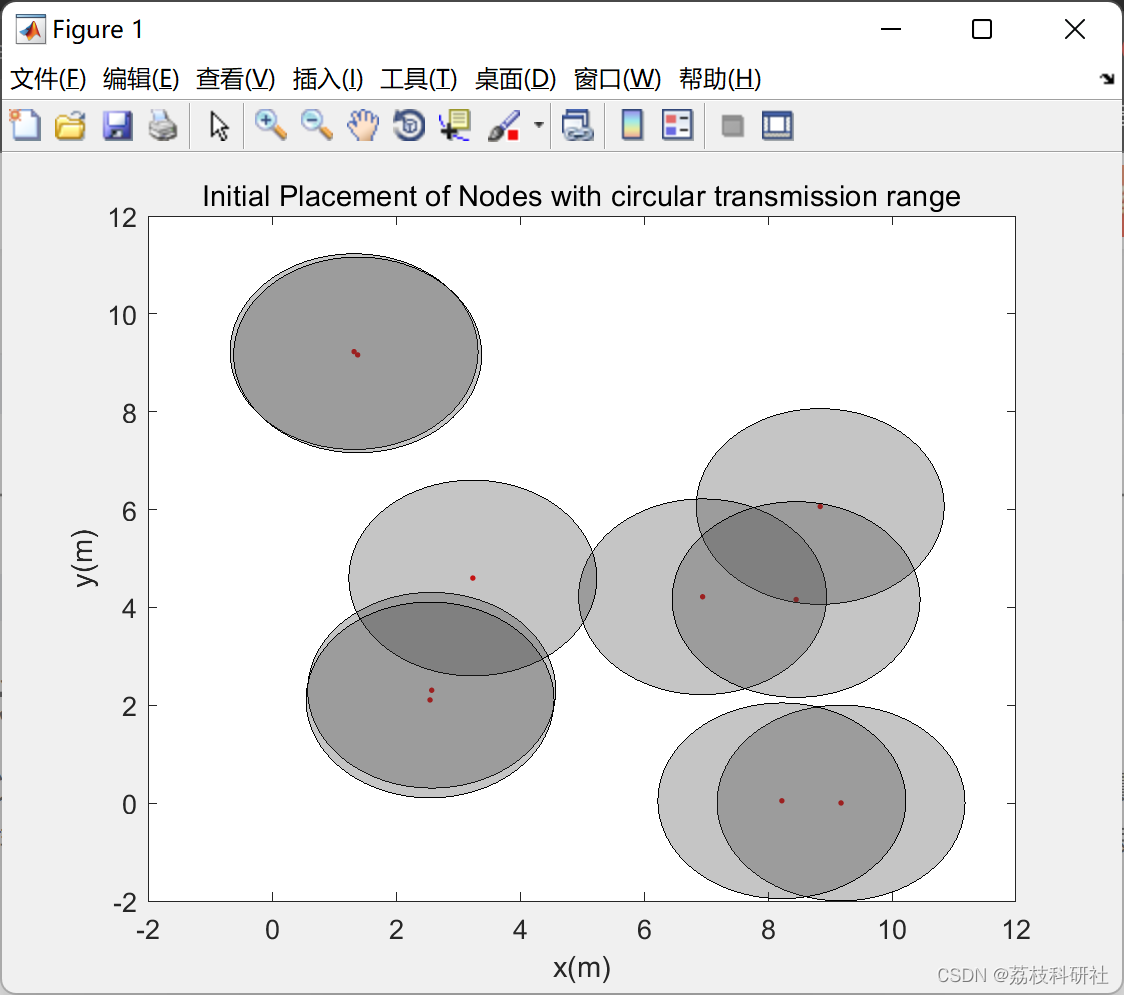Open the Brush color dropdown arrow

539,125
